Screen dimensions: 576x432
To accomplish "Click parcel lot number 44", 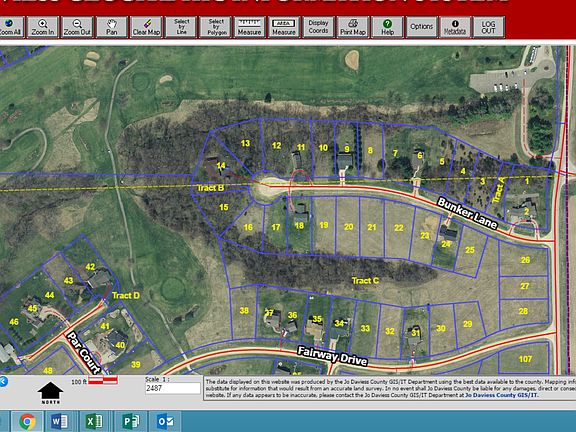I will coord(49,295).
